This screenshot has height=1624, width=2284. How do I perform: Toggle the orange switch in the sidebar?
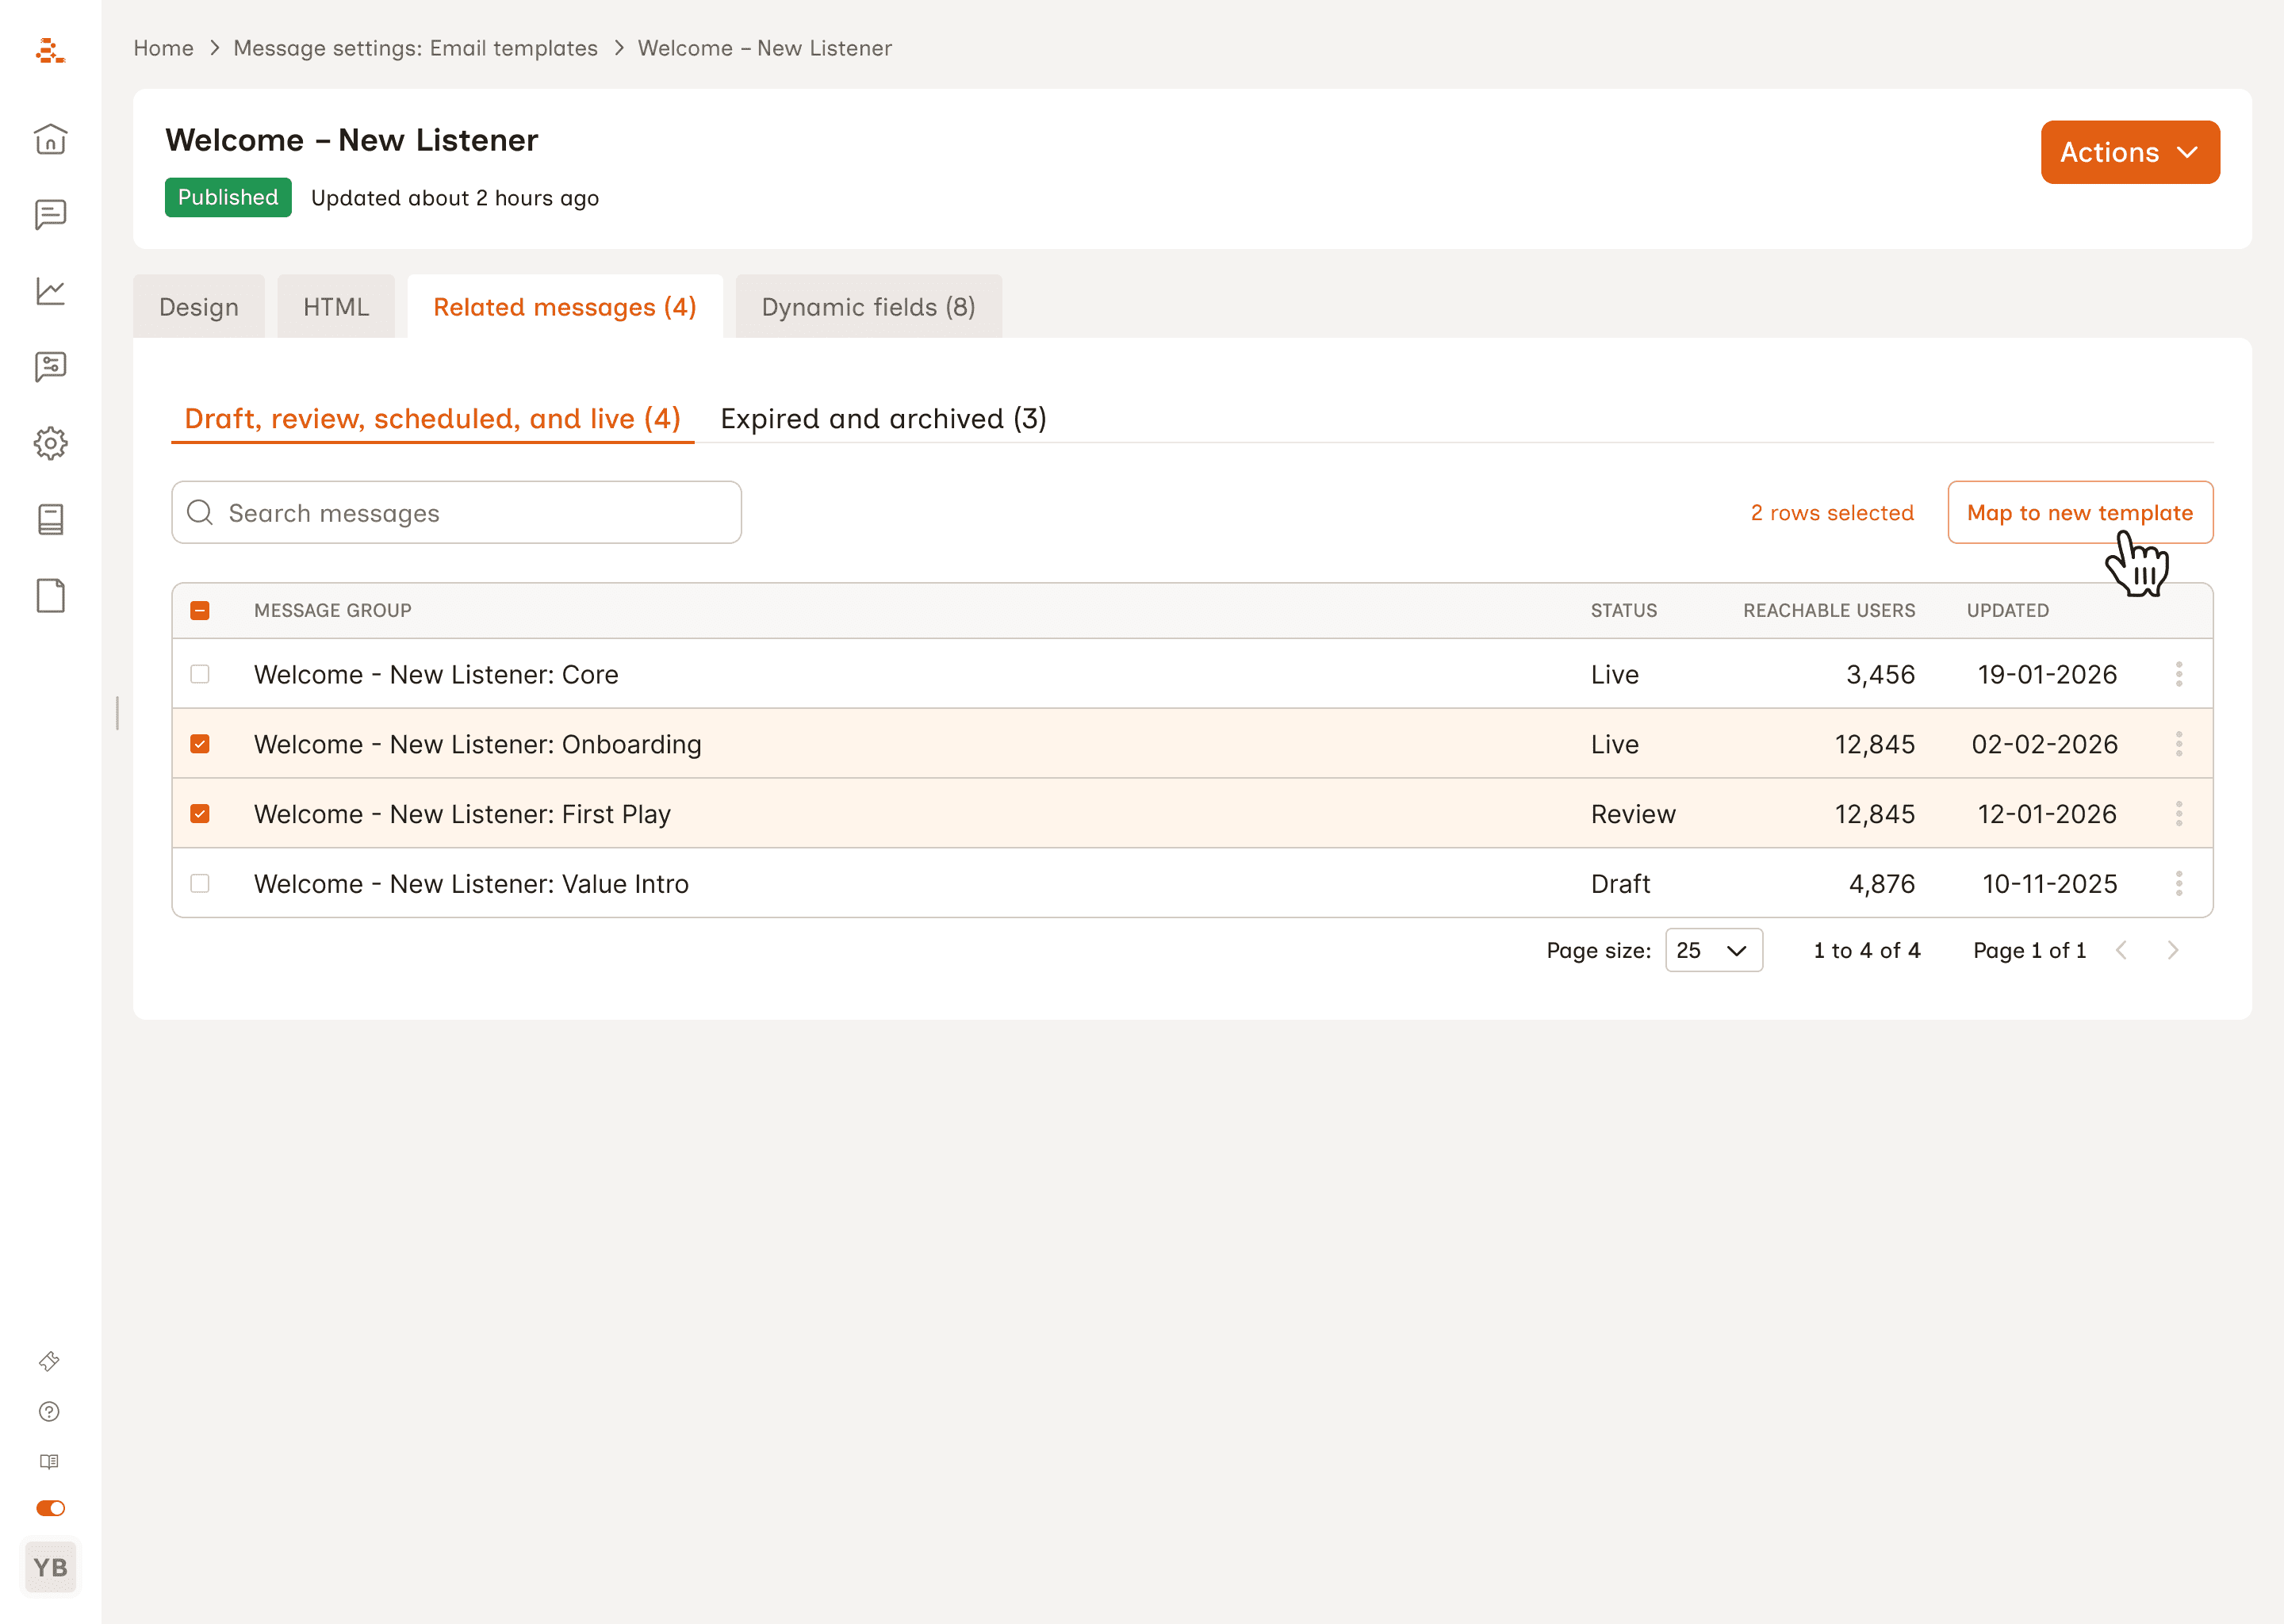click(x=50, y=1508)
